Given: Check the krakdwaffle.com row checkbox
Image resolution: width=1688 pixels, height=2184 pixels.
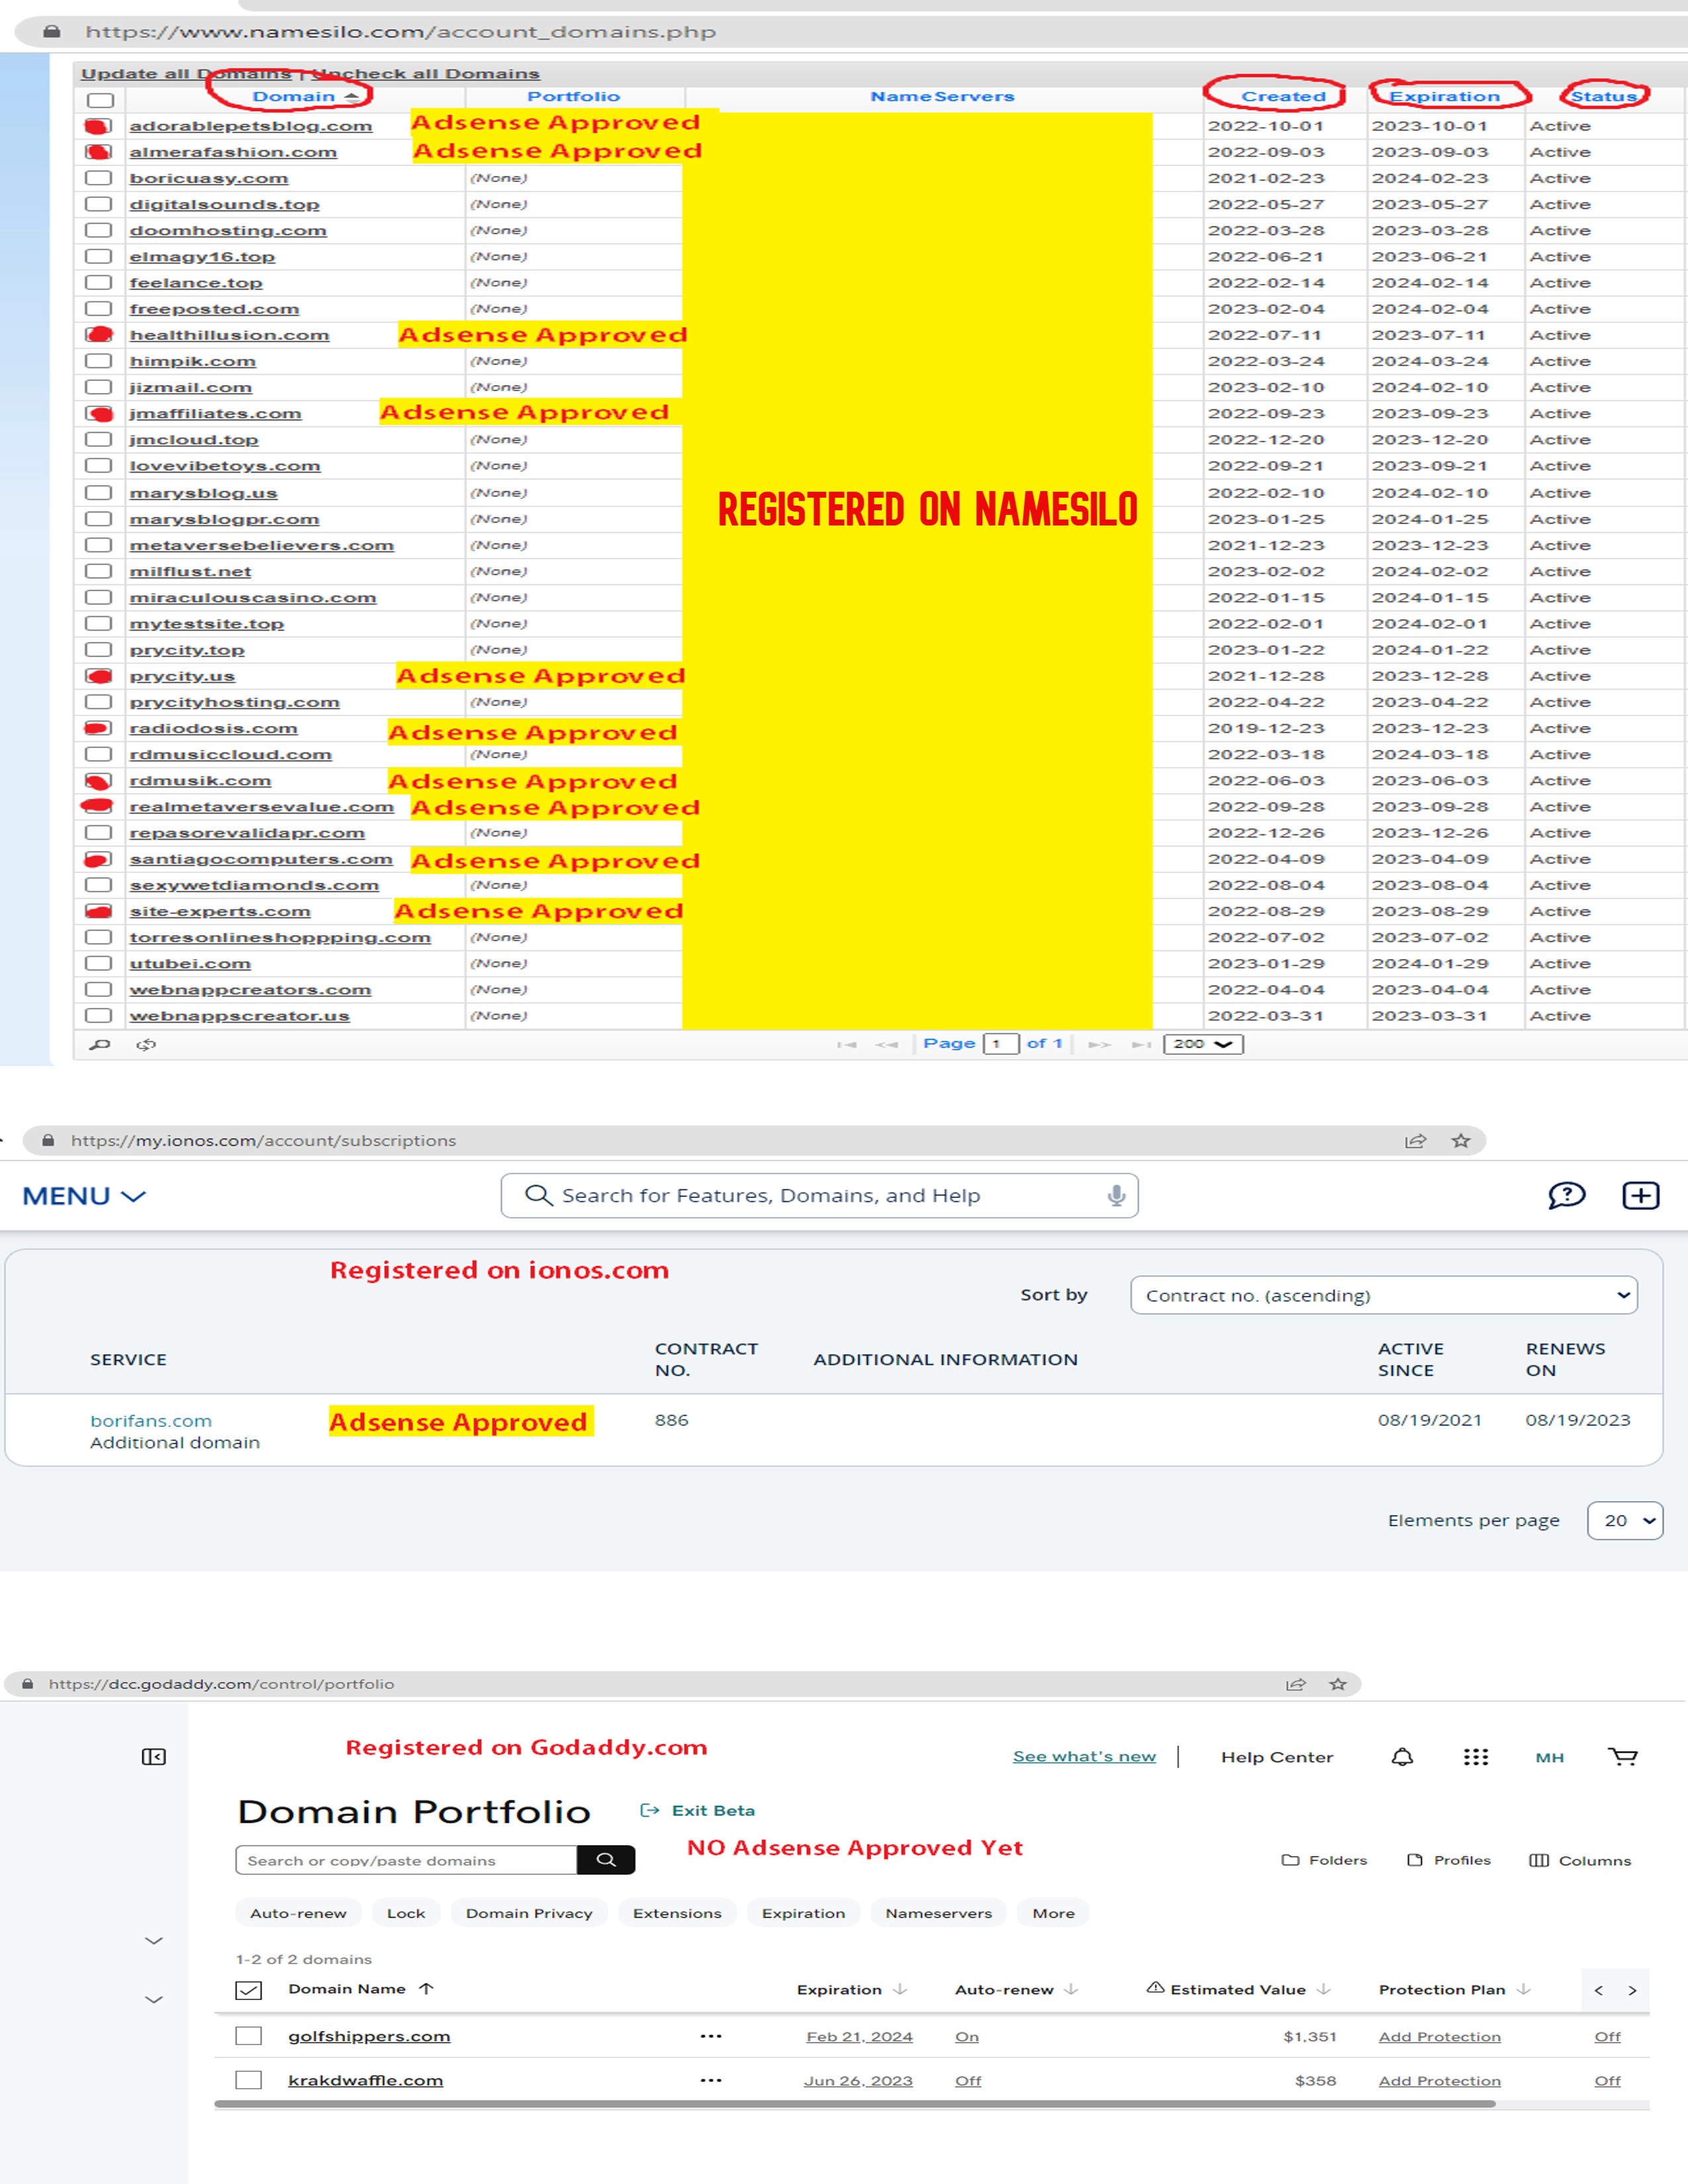Looking at the screenshot, I should click(248, 2080).
